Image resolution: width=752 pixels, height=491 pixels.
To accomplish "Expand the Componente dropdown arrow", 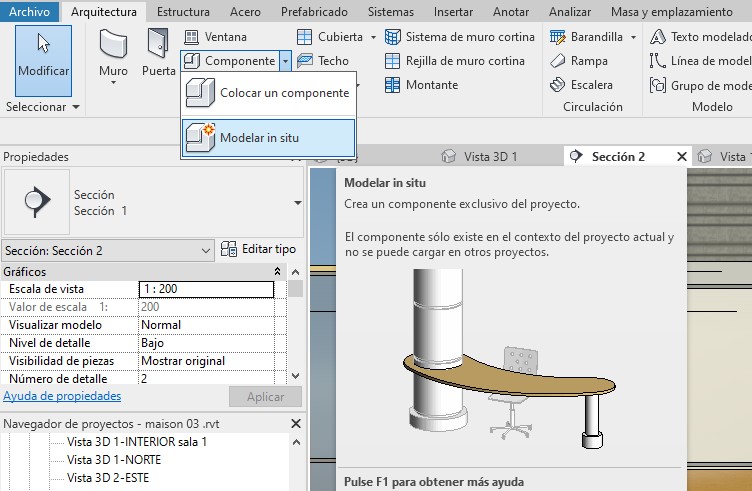I will [285, 61].
